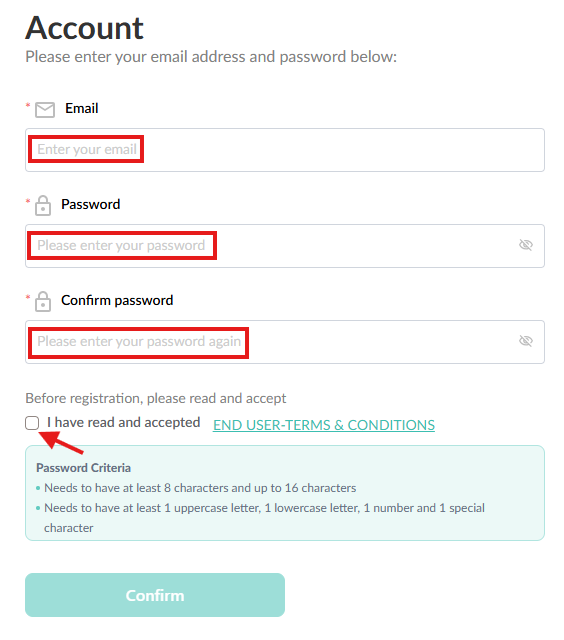The height and width of the screenshot is (640, 564).
Task: Show the password with its eye icon
Action: tap(526, 245)
